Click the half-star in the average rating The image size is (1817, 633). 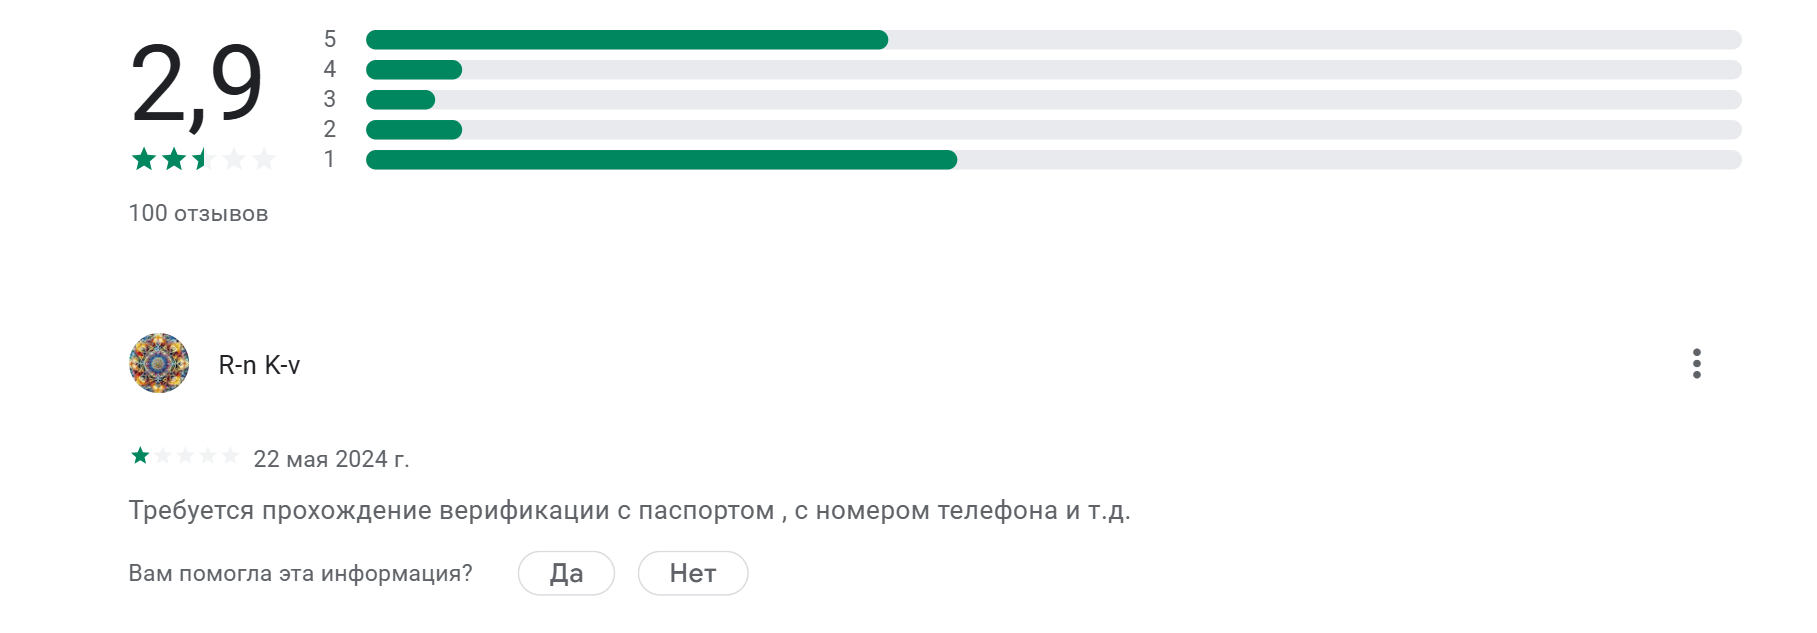coord(205,158)
